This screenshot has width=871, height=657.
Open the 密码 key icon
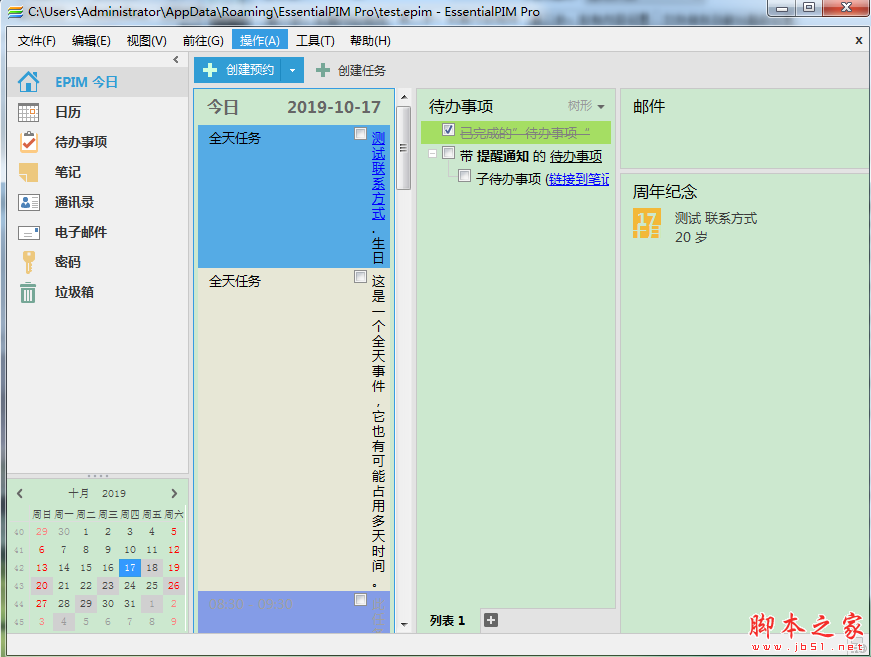(28, 262)
